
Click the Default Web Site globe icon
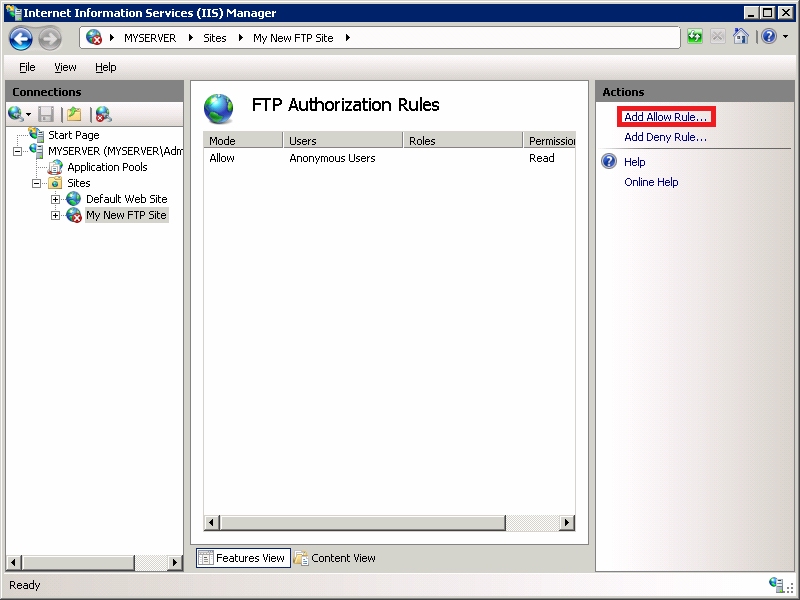(73, 198)
